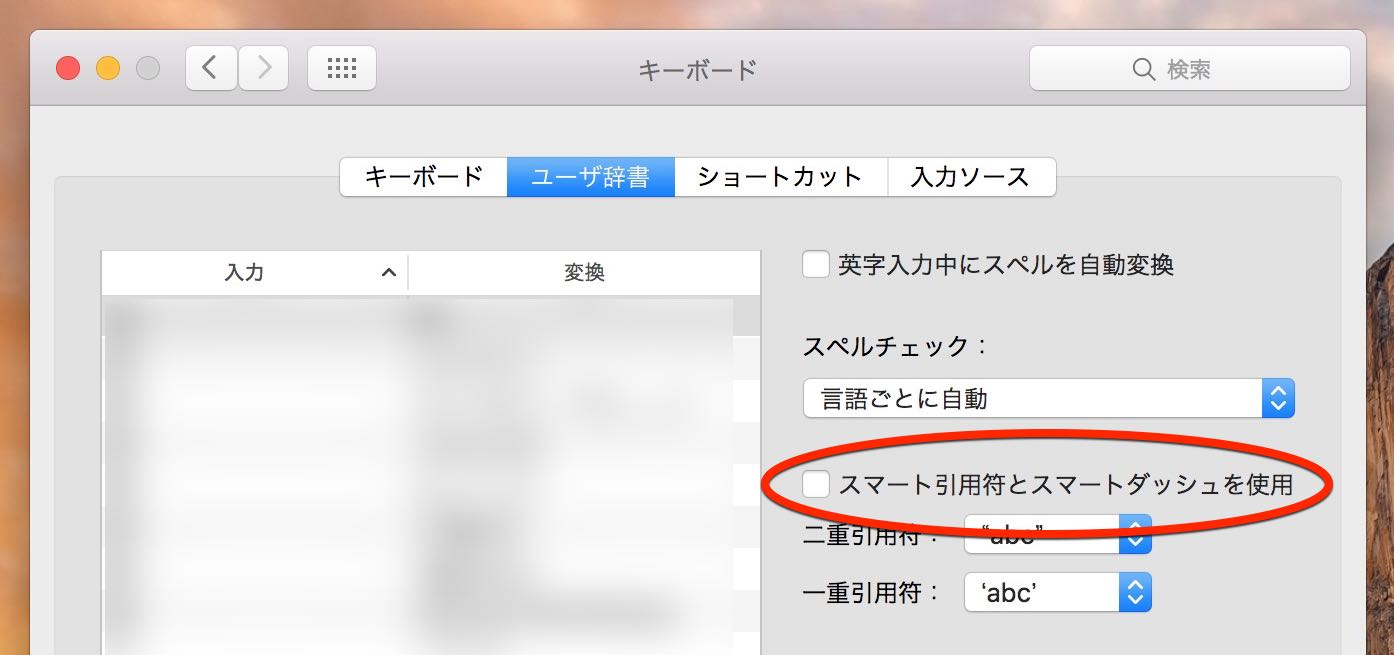This screenshot has height=655, width=1394.
Task: Switch to the キーボード tab
Action: 424,177
